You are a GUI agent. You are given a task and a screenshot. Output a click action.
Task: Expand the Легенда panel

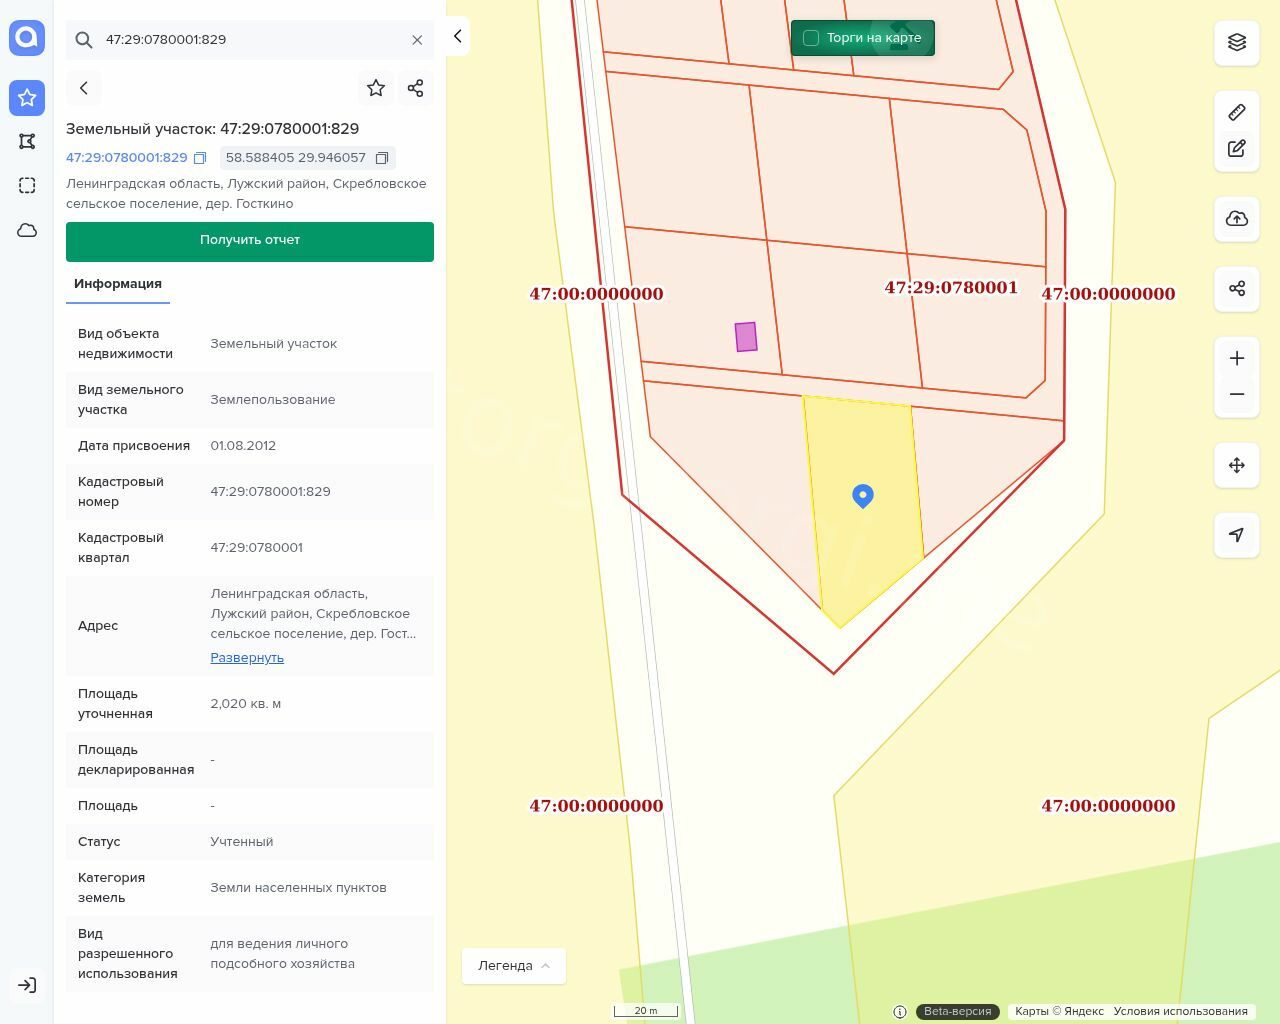(514, 966)
